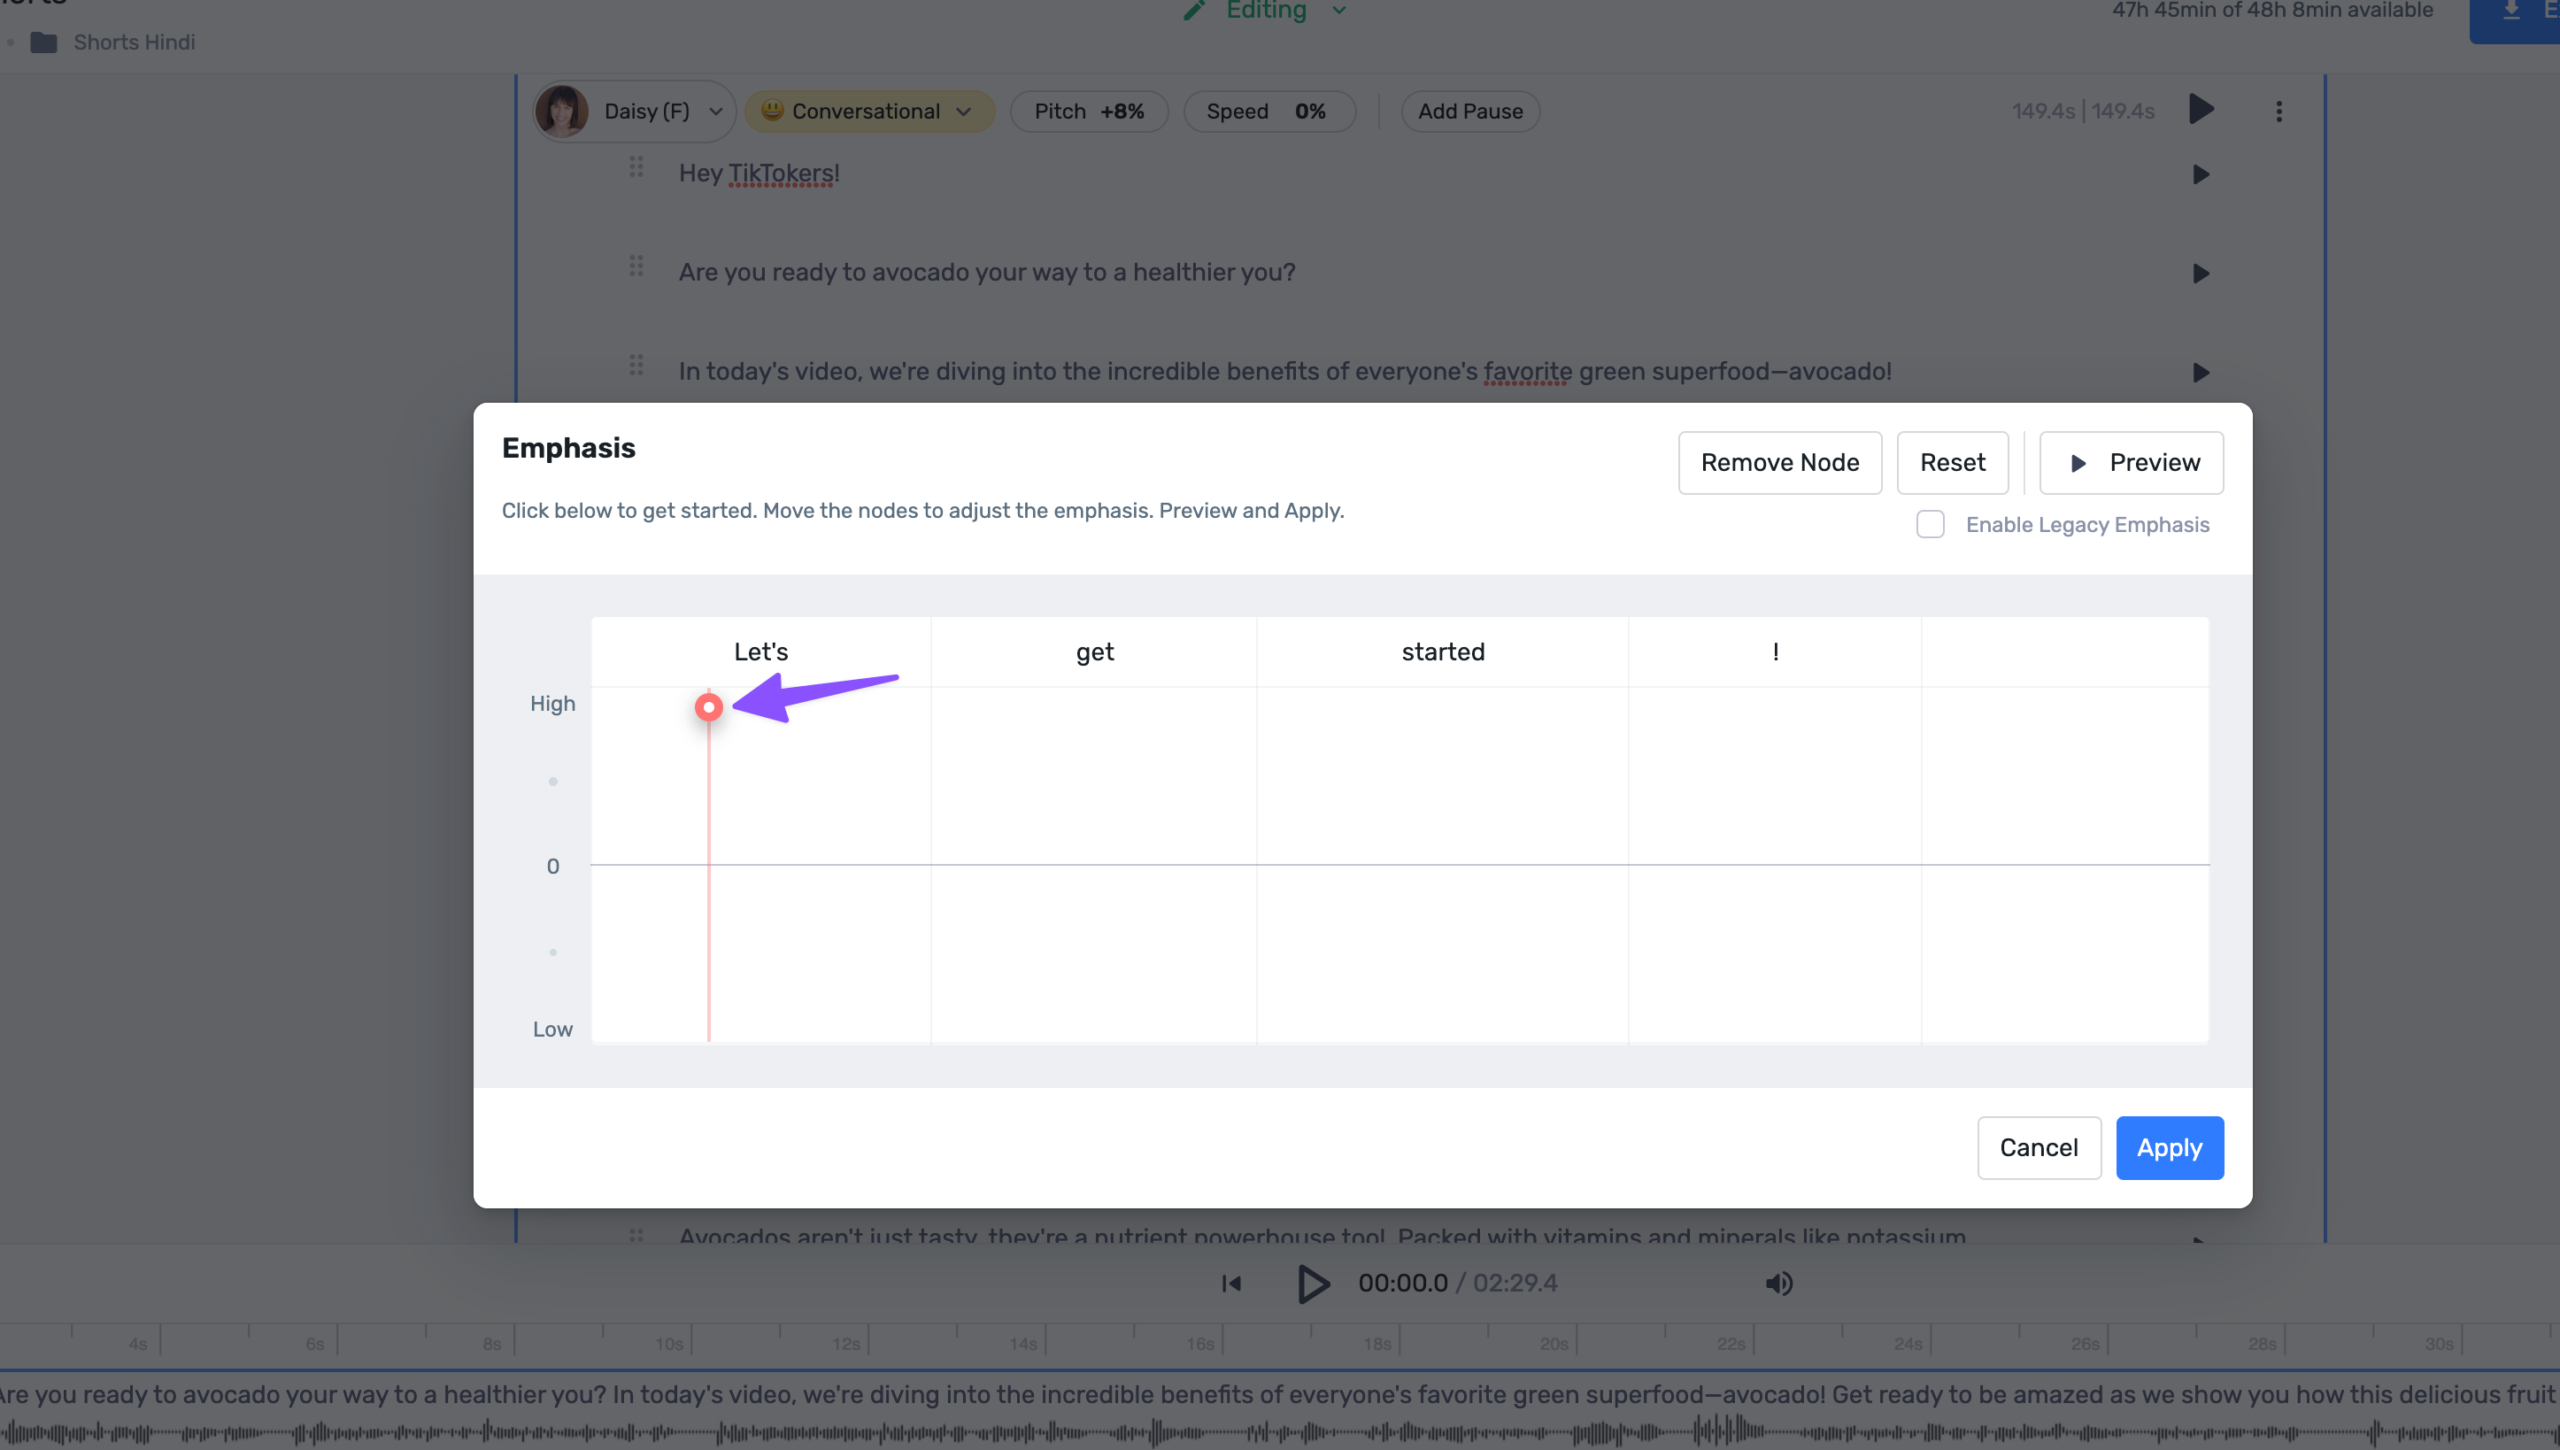Skip to beginning of the timeline
Screen dimensions: 2560x1450
coord(1231,1283)
